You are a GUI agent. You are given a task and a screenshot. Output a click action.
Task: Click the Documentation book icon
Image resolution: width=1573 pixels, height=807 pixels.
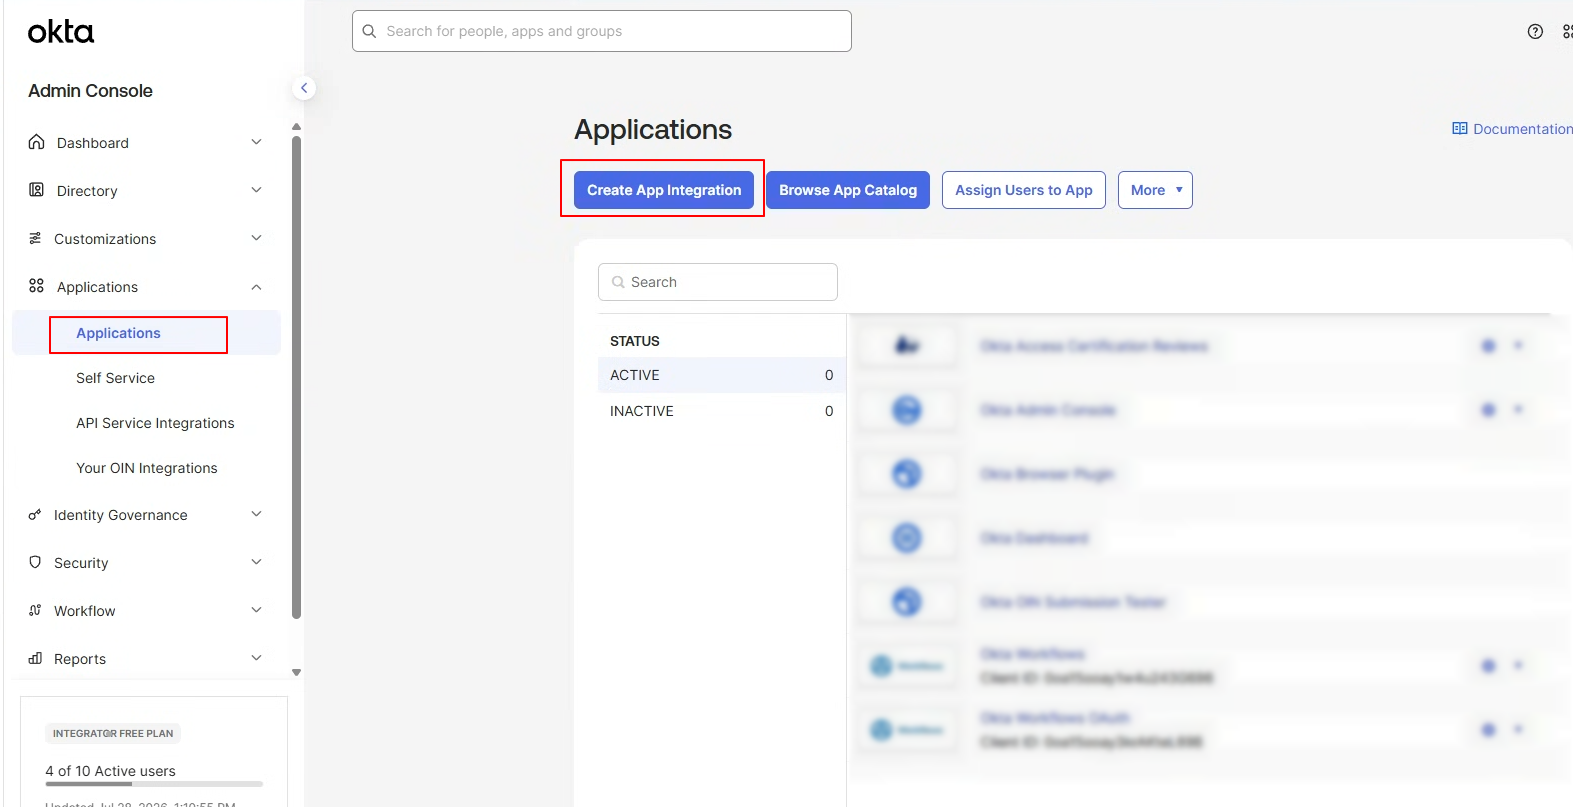coord(1460,129)
